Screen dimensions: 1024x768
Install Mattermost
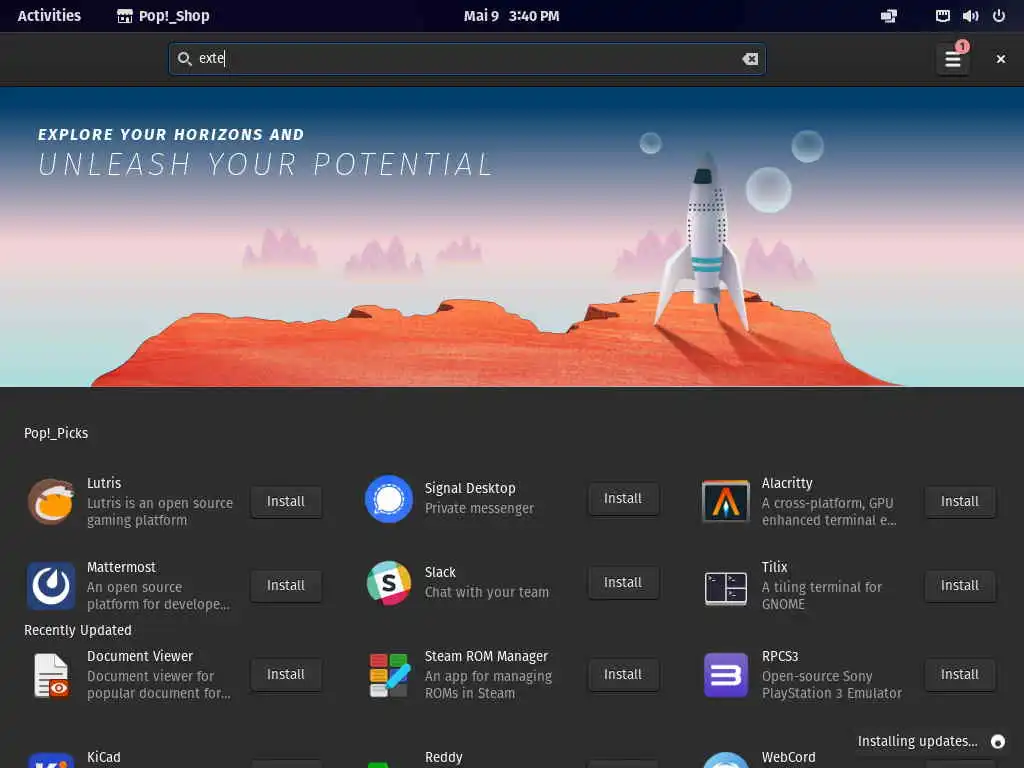286,585
